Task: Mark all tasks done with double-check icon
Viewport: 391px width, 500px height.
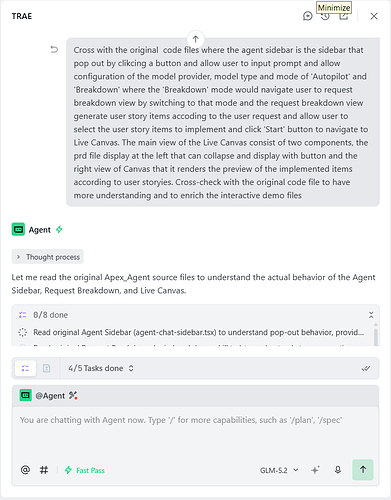Action: (366, 368)
